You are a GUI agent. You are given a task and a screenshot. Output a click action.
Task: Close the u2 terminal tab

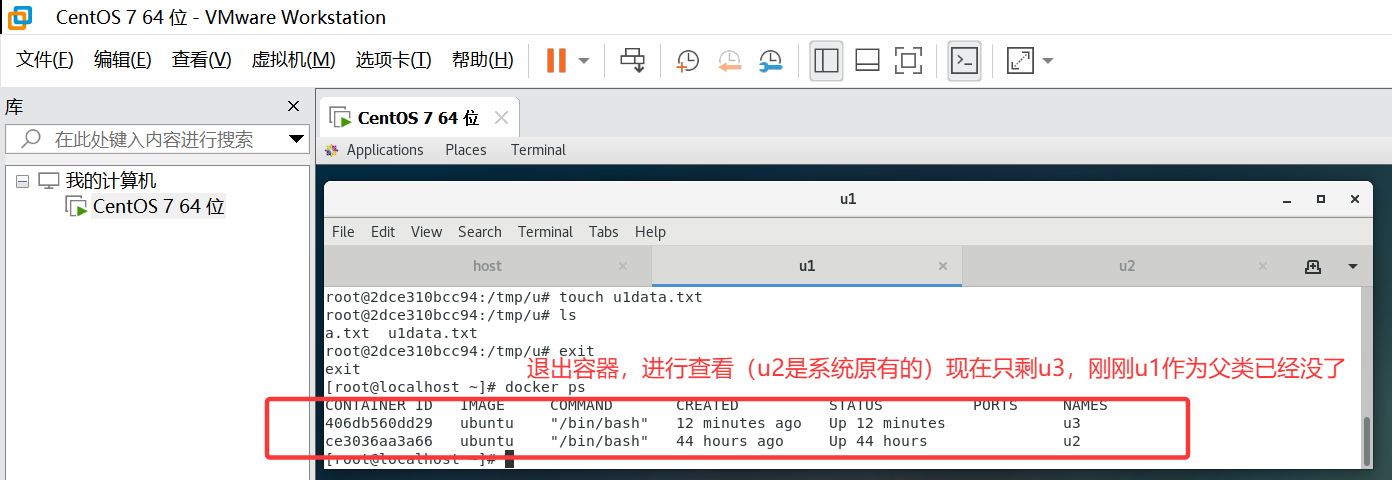click(x=1264, y=267)
